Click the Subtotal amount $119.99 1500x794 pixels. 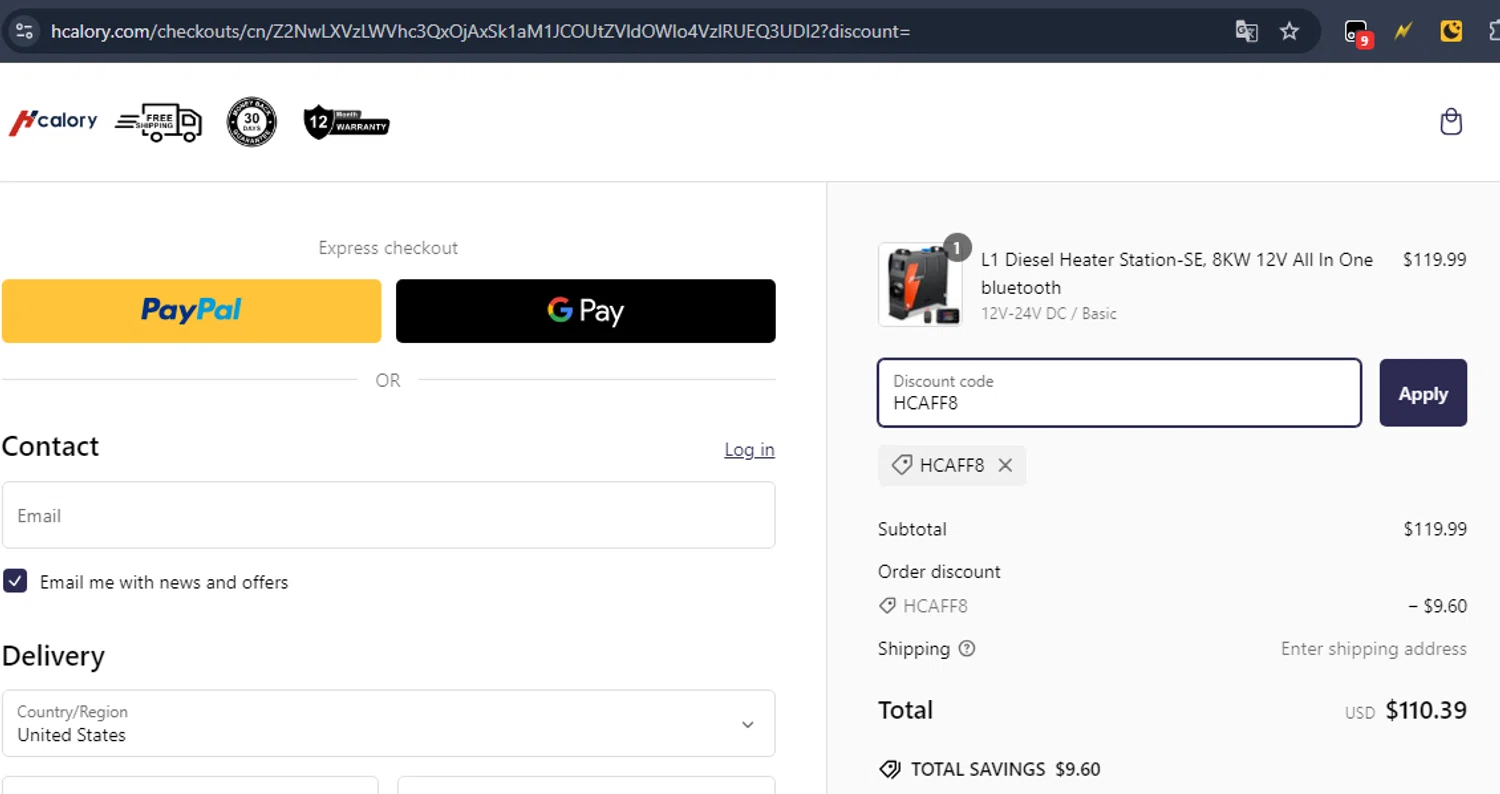1435,529
